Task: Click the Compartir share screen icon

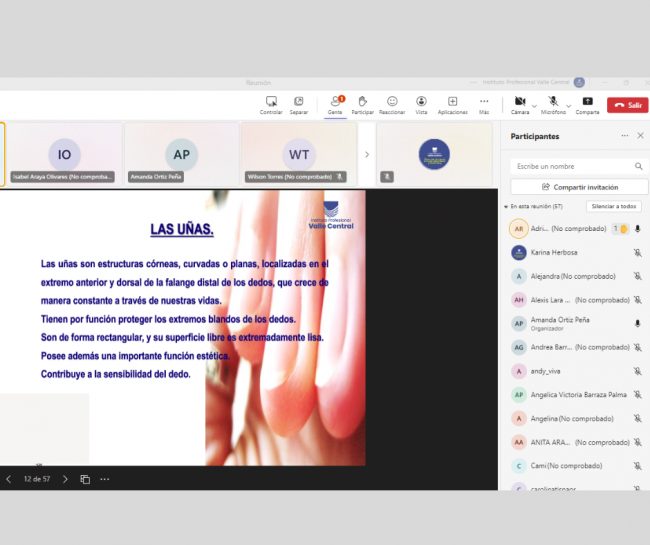Action: pos(587,102)
